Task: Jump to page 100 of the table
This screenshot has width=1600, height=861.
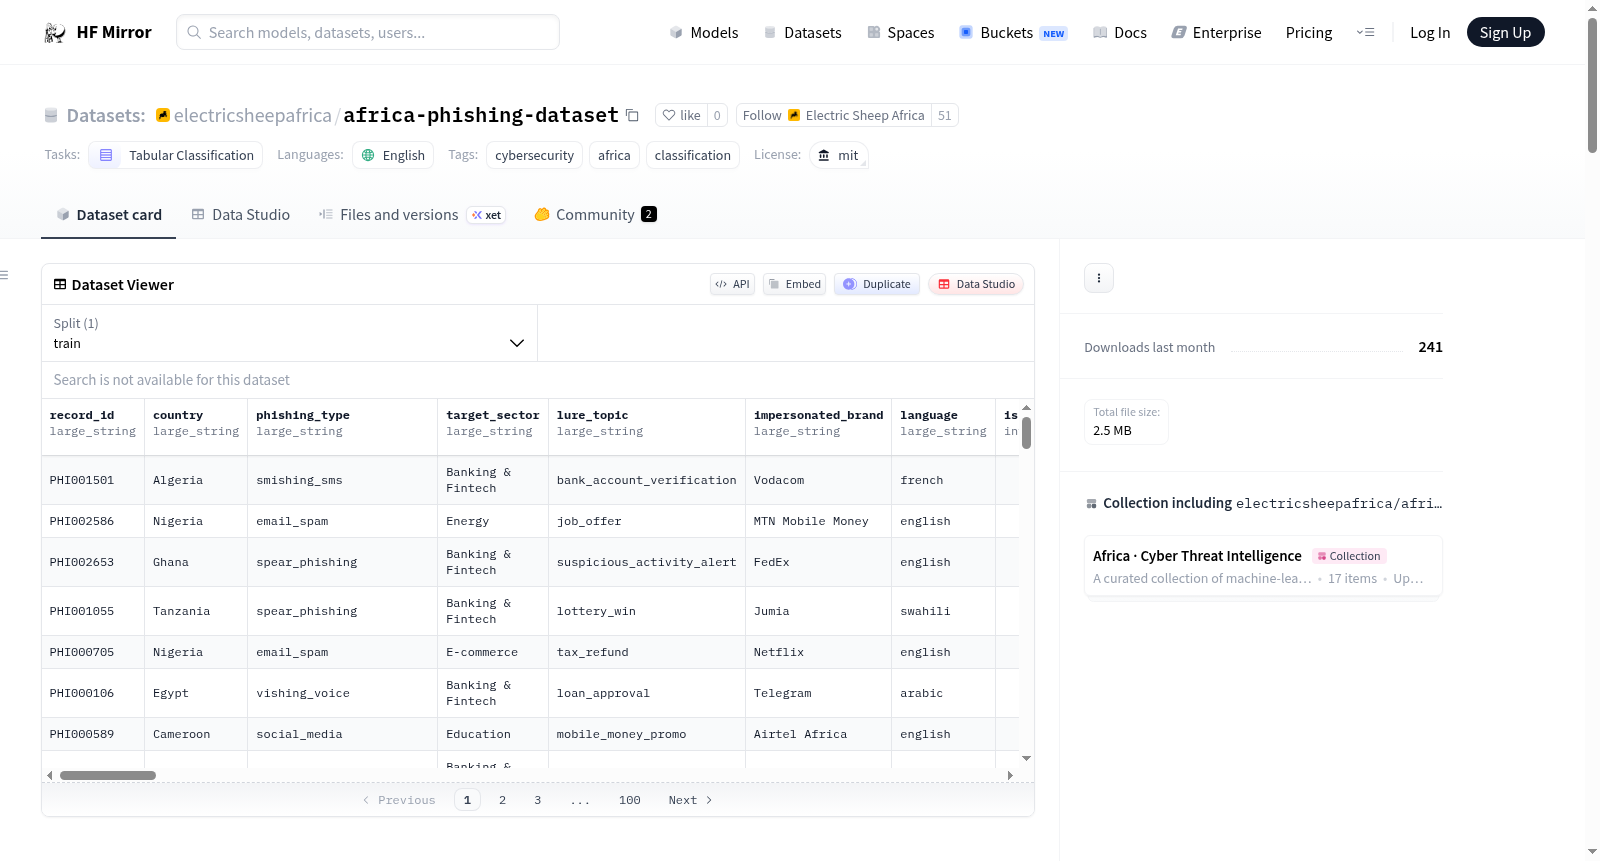Action: pos(630,800)
